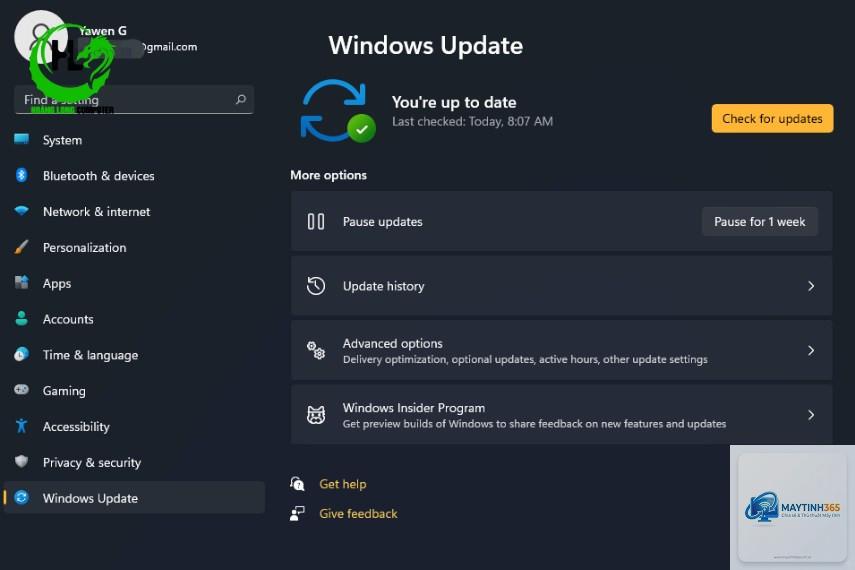Click the System monitor icon in sidebar
855x570 pixels.
coord(21,139)
